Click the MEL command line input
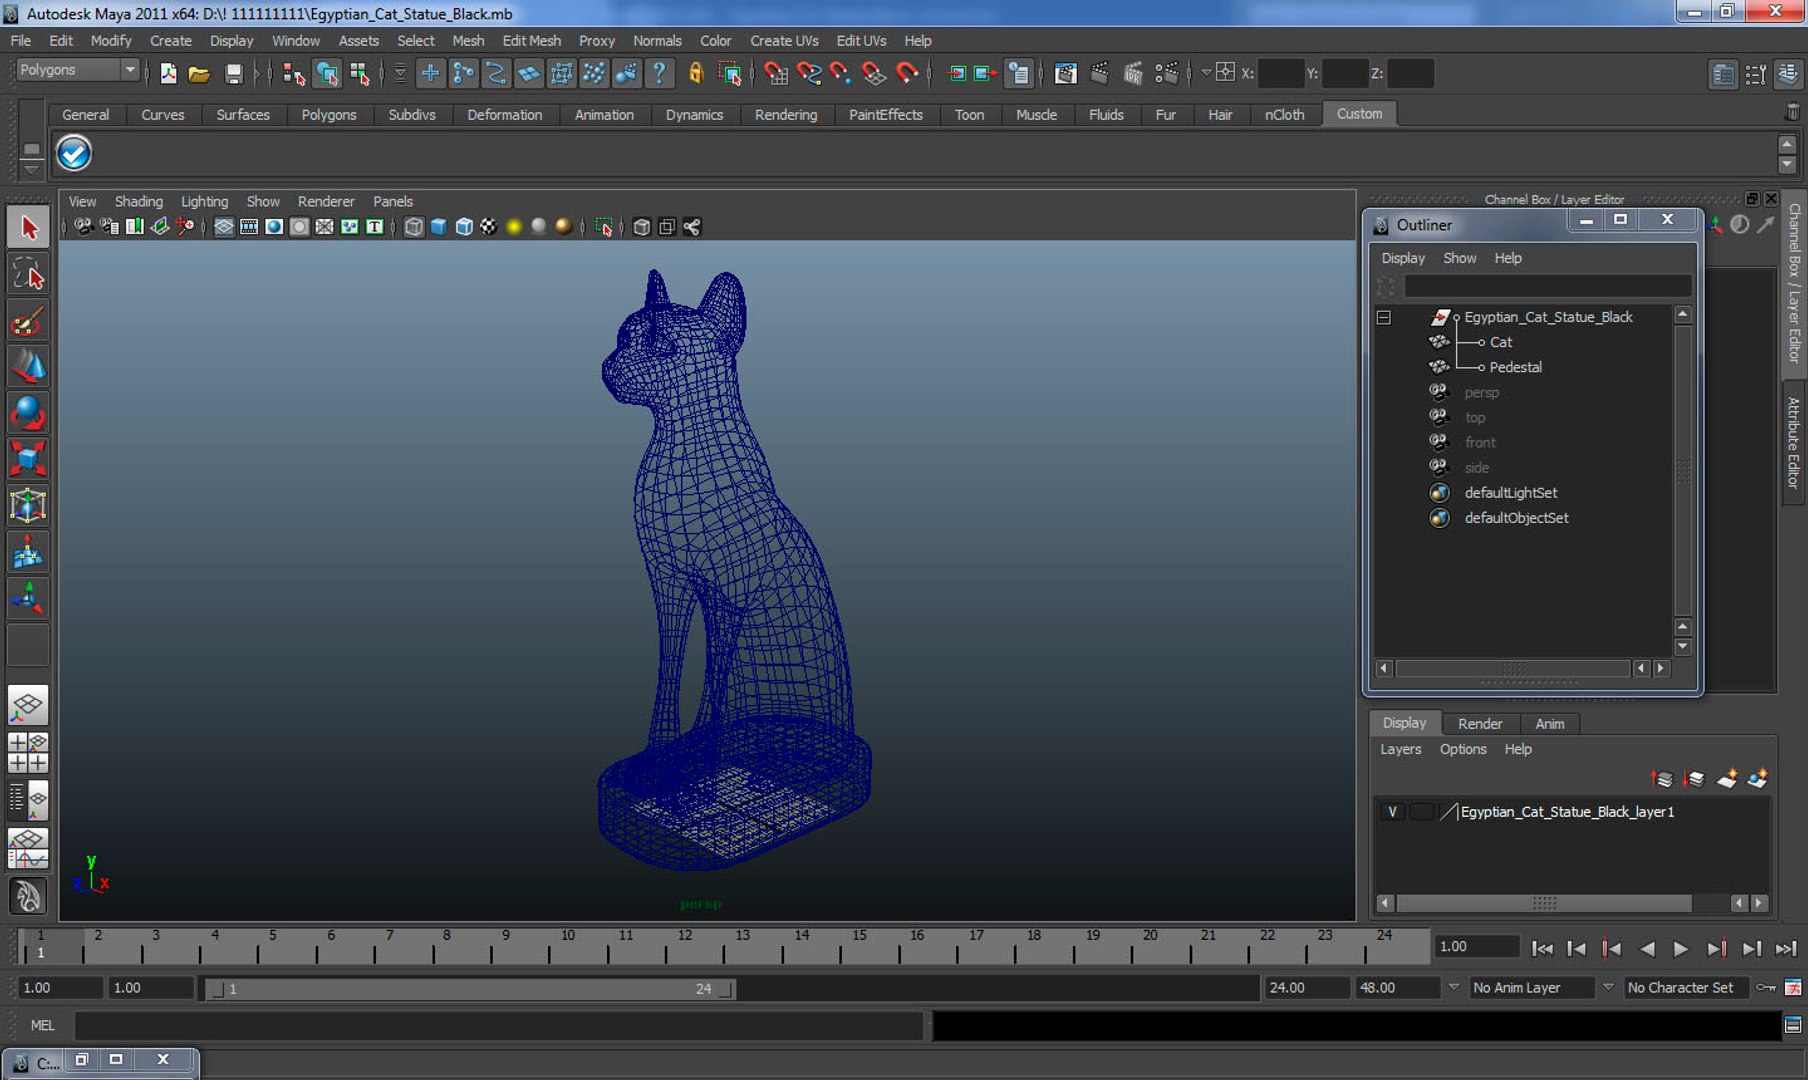The width and height of the screenshot is (1808, 1080). tap(498, 1025)
